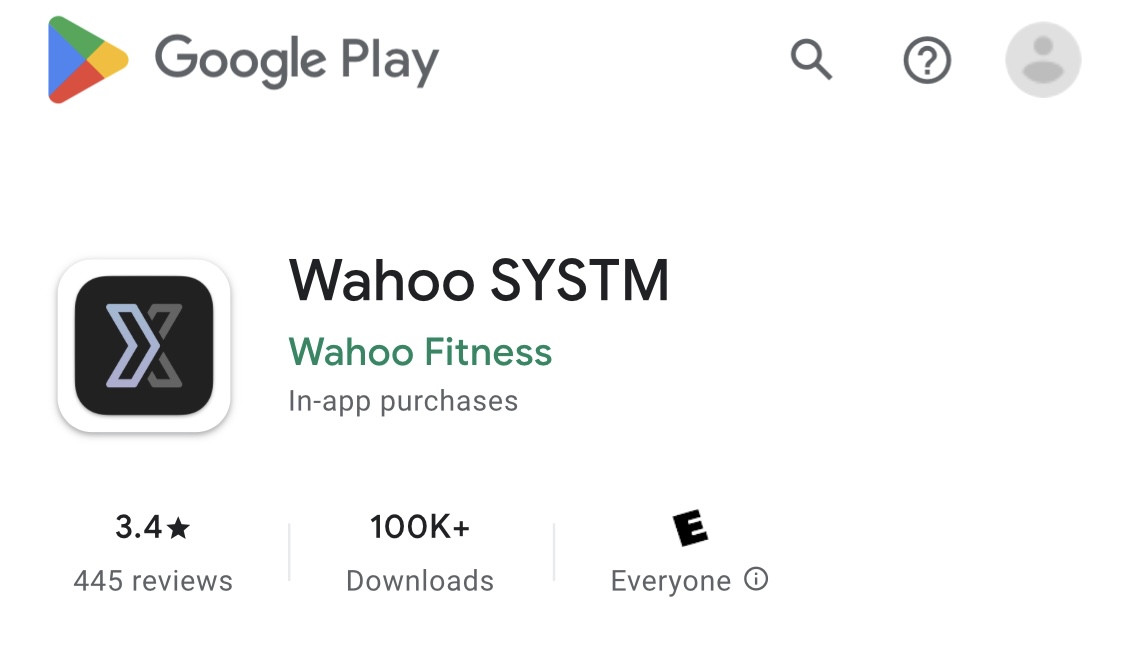Image resolution: width=1125 pixels, height=655 pixels.
Task: Click the word Wahoo in app title
Action: (x=382, y=281)
